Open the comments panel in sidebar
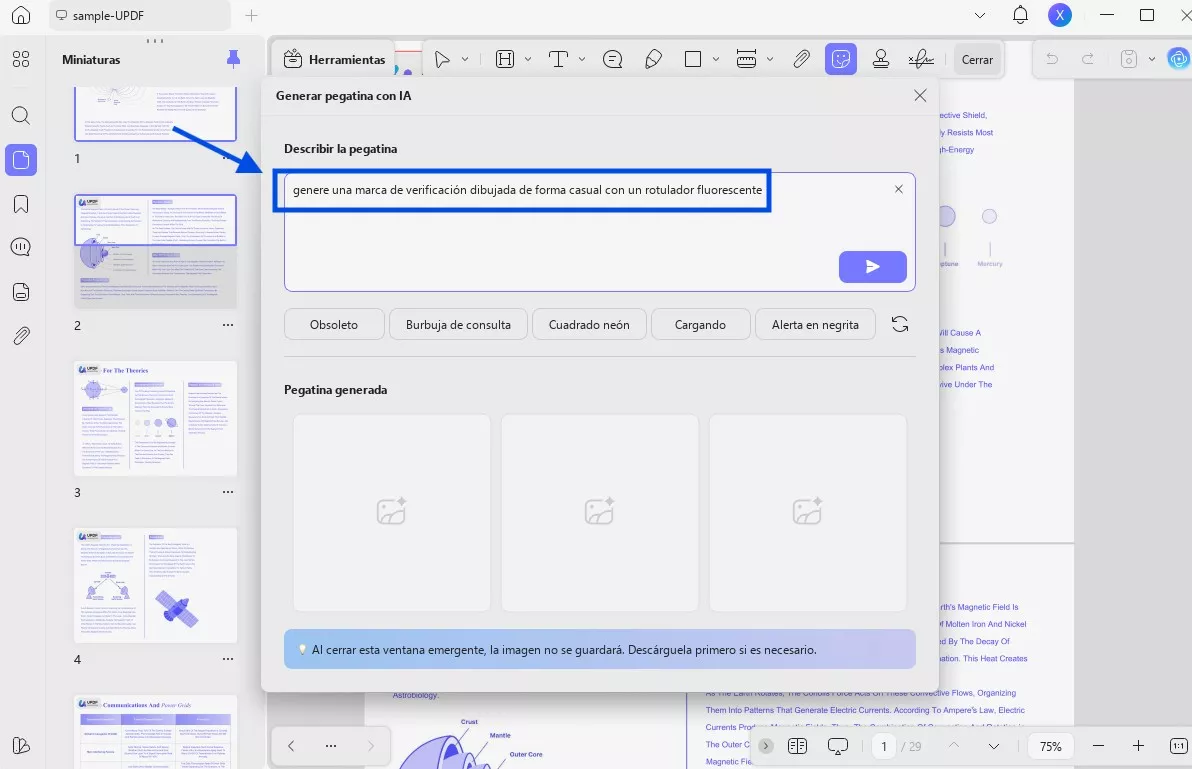This screenshot has width=1192, height=769. point(21,247)
